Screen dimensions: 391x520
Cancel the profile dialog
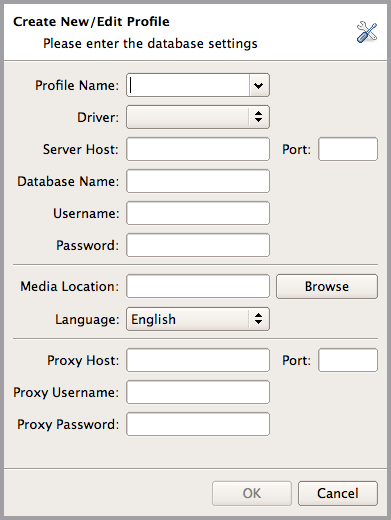click(338, 493)
